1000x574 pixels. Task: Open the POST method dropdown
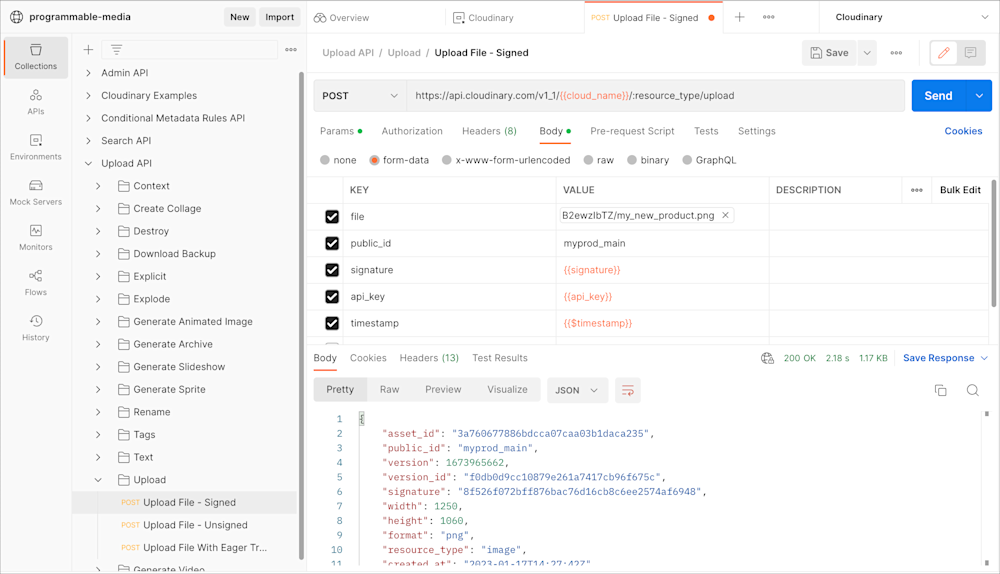[x=360, y=96]
